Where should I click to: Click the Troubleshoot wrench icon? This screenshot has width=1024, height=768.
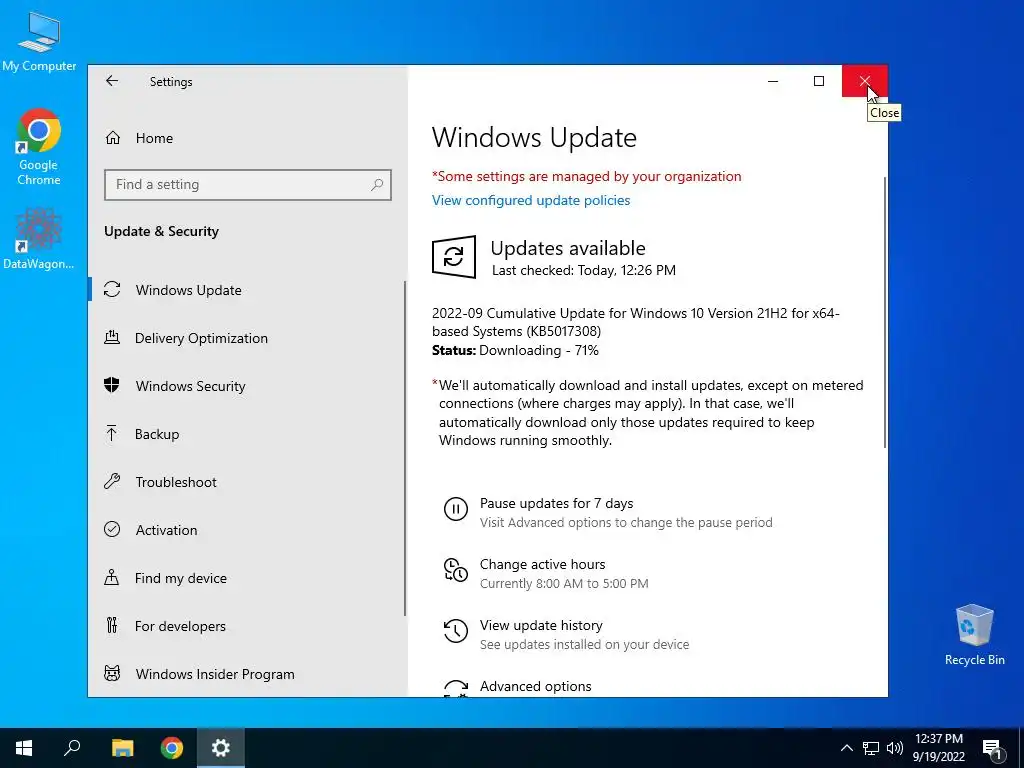[112, 481]
